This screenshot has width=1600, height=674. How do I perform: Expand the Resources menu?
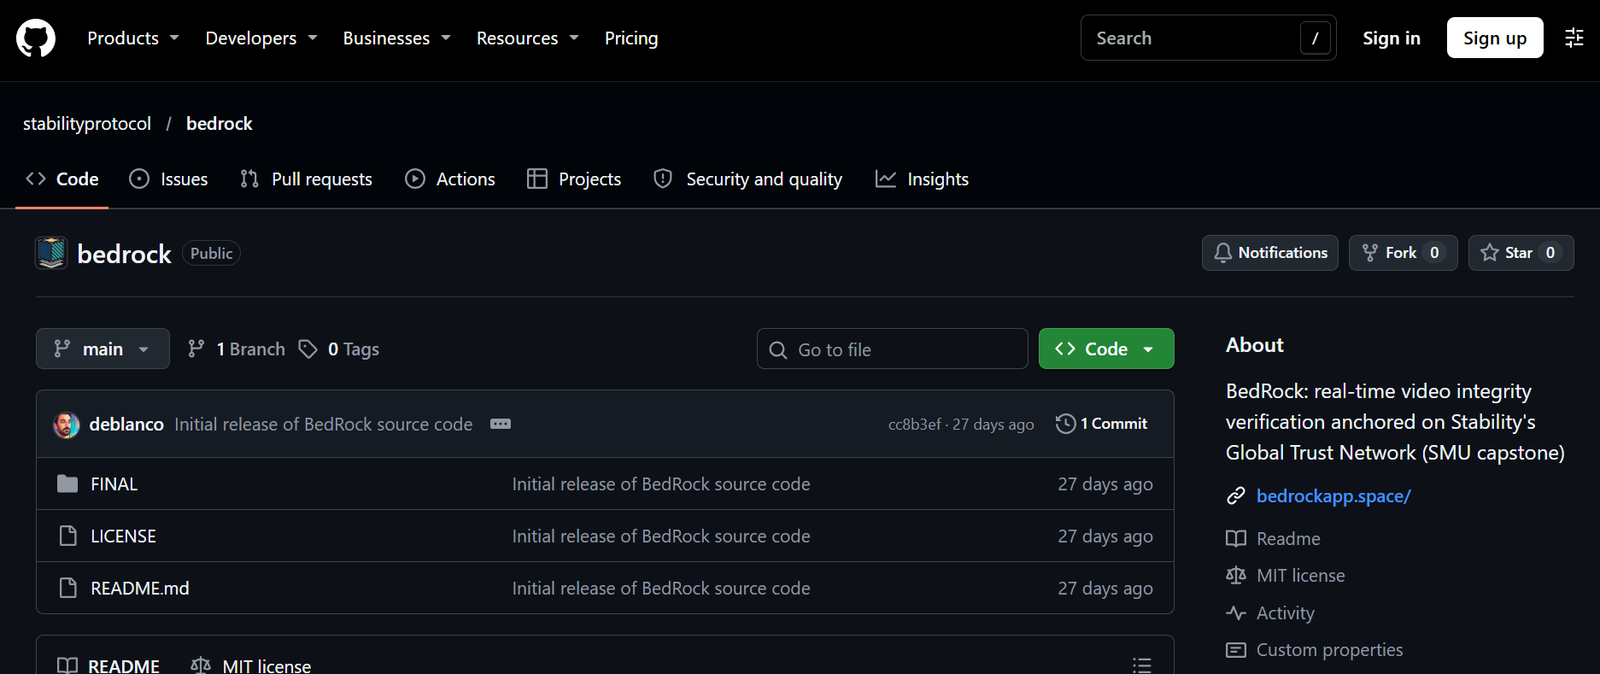coord(527,38)
